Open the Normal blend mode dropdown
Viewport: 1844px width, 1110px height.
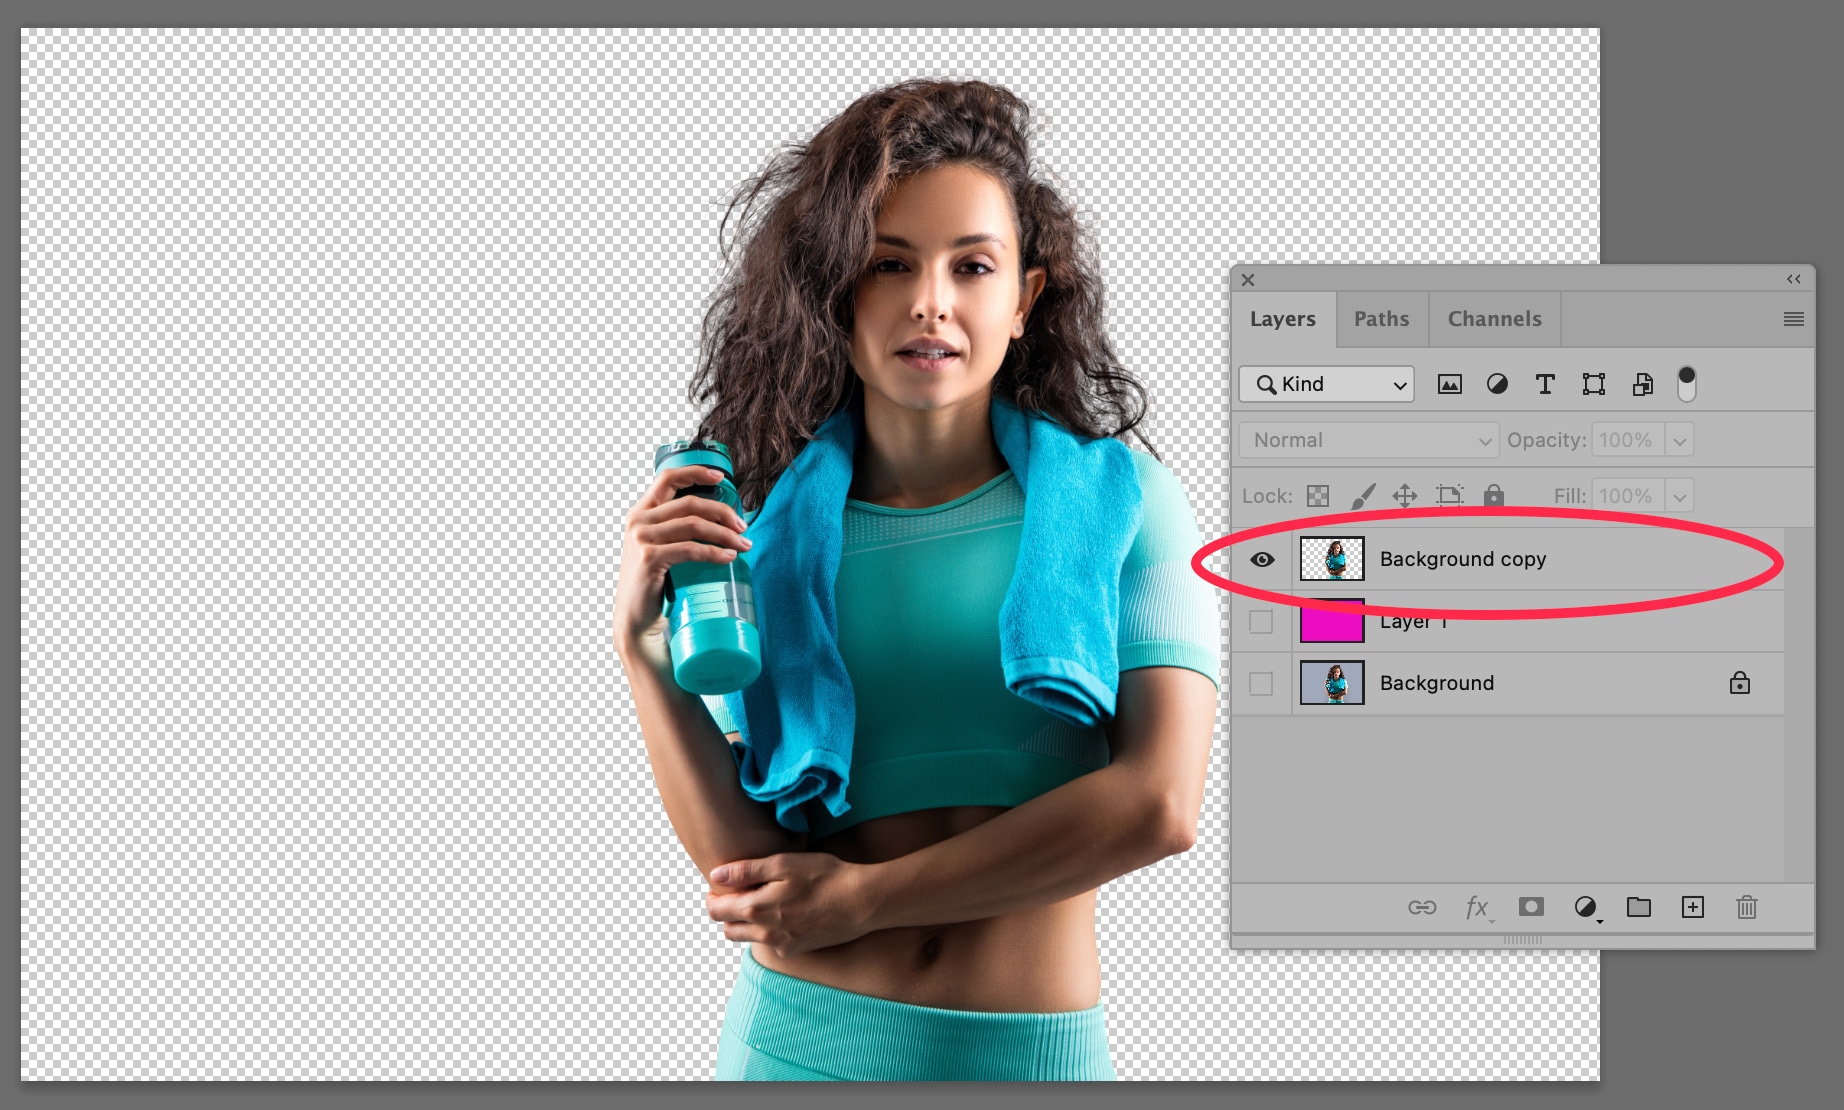point(1369,440)
